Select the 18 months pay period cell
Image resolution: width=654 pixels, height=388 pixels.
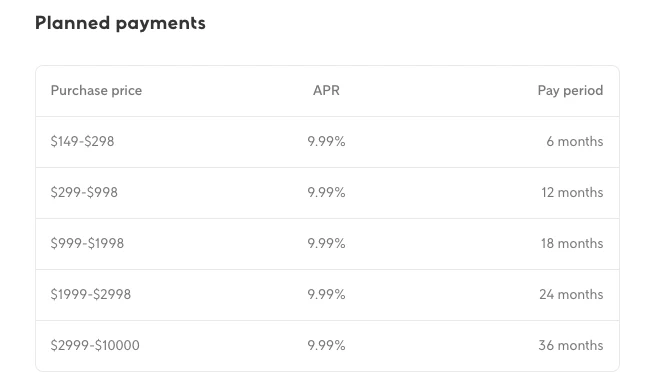click(572, 243)
